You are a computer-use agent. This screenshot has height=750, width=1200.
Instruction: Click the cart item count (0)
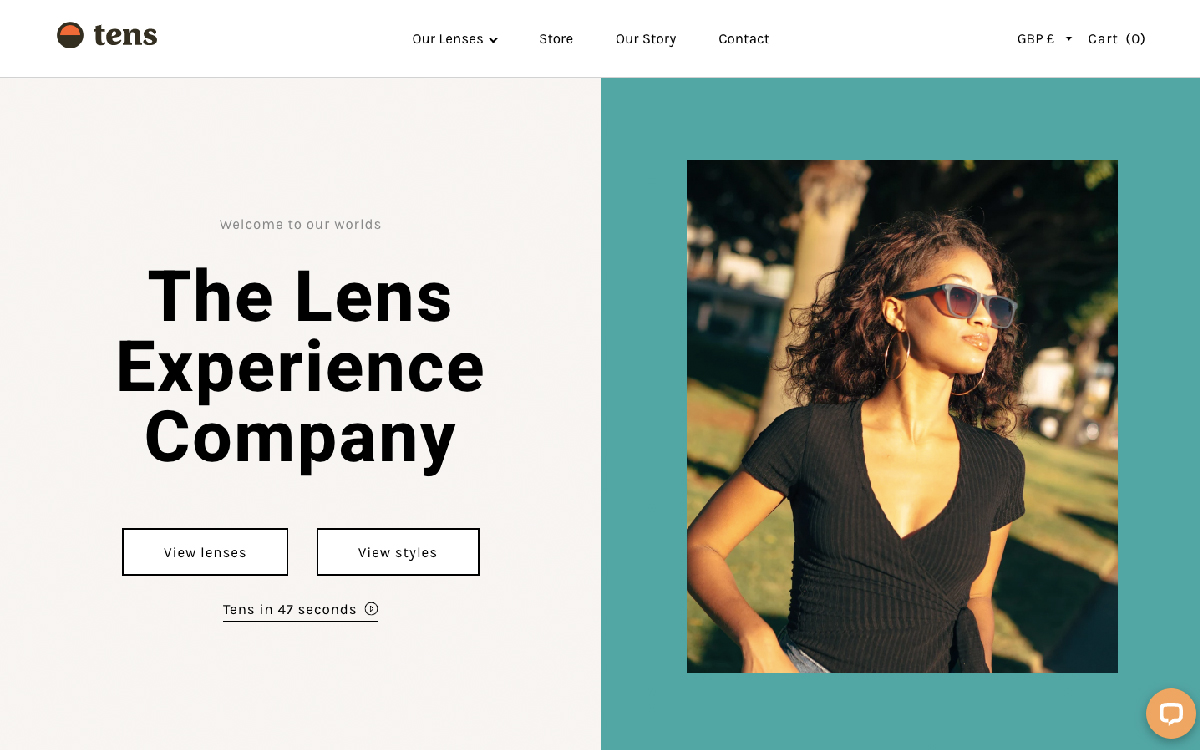coord(1136,39)
